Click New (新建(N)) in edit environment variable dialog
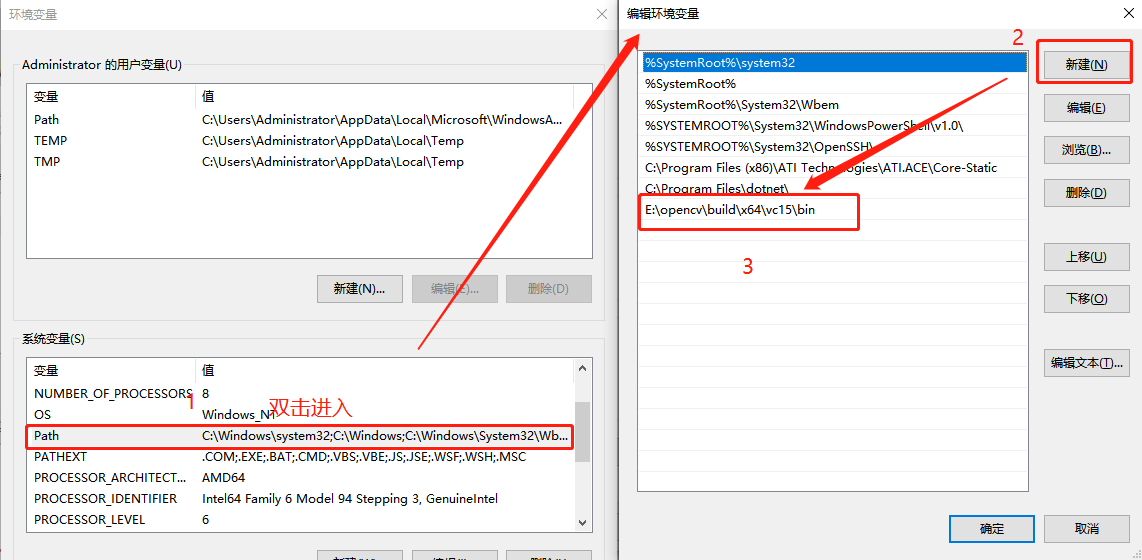The image size is (1142, 560). pos(1087,65)
